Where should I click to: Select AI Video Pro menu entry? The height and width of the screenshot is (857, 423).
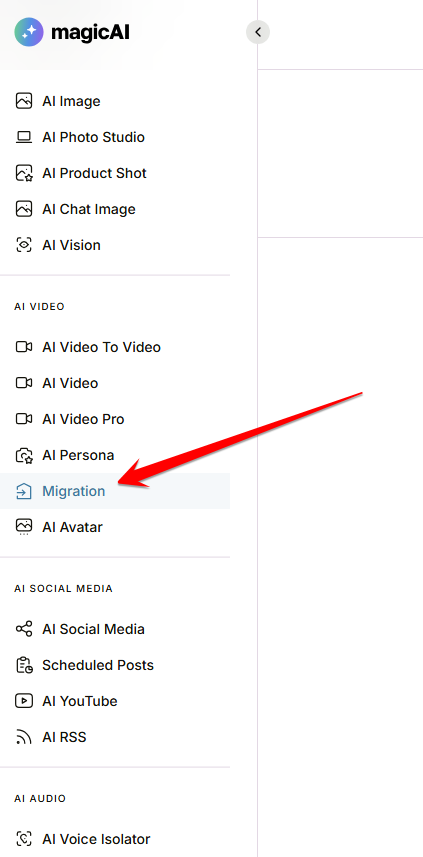(115, 419)
